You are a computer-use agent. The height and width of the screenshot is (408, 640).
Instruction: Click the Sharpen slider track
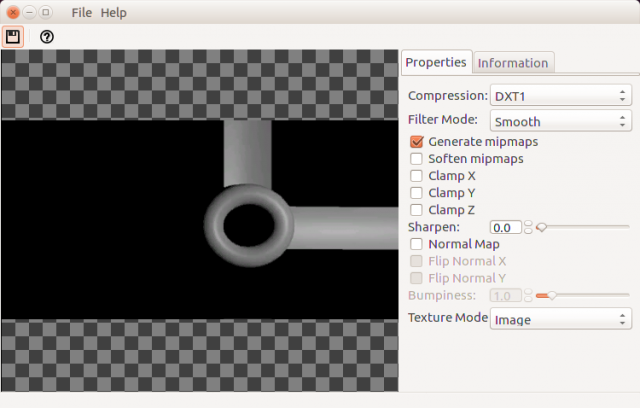point(584,227)
